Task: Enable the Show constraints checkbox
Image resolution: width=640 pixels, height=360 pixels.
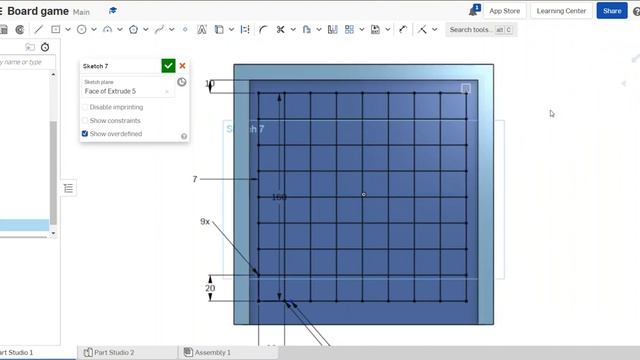Action: (85, 120)
